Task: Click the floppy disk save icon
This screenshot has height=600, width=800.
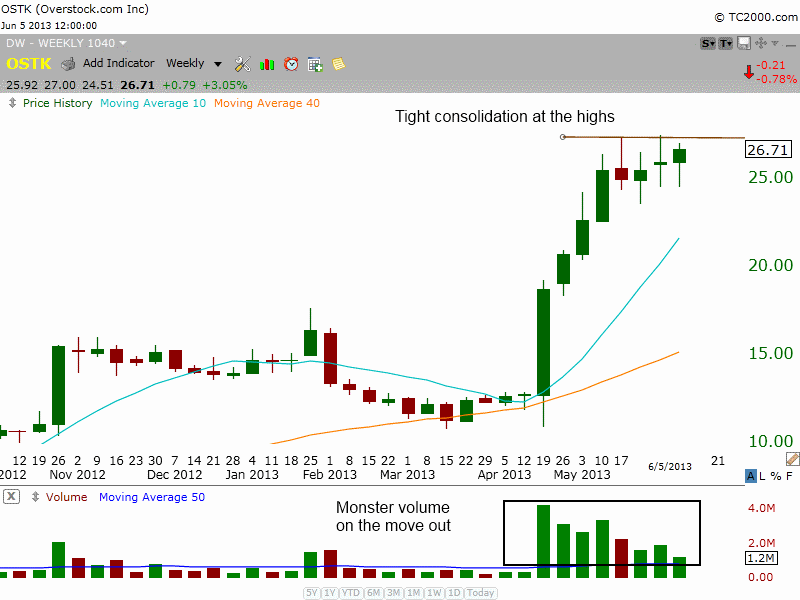Action: point(744,43)
